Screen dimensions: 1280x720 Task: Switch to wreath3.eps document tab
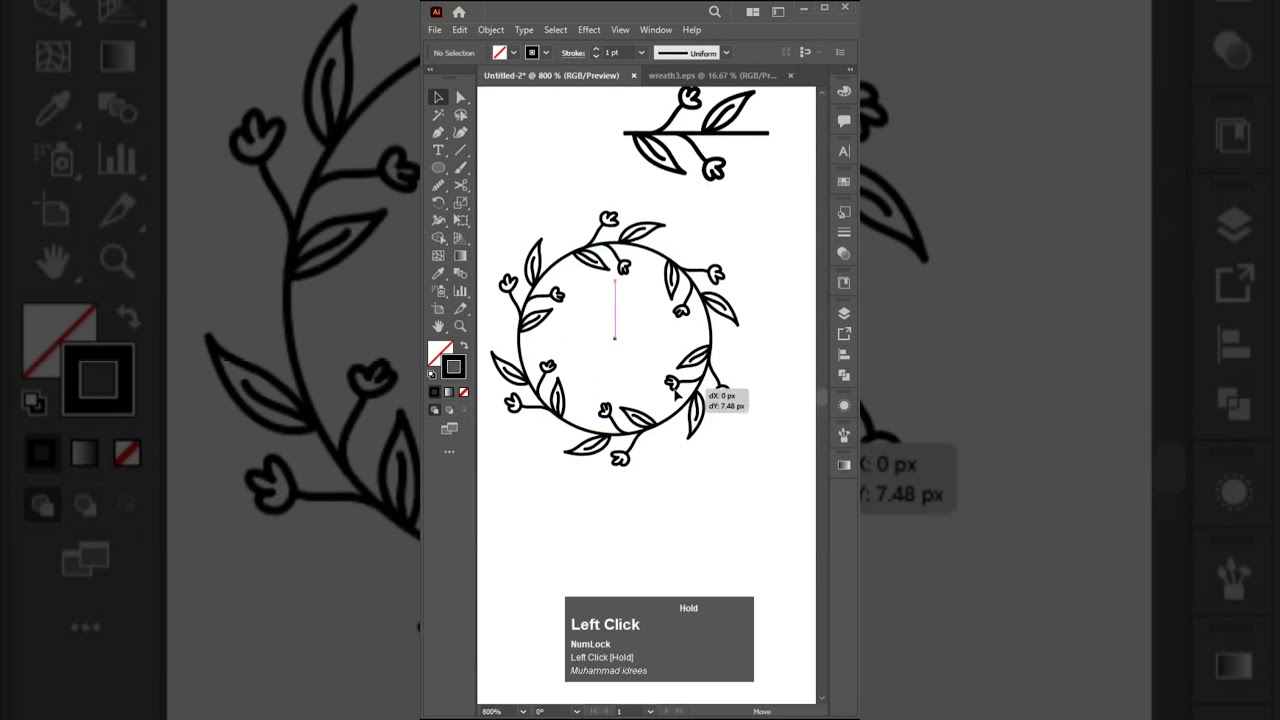coord(712,75)
